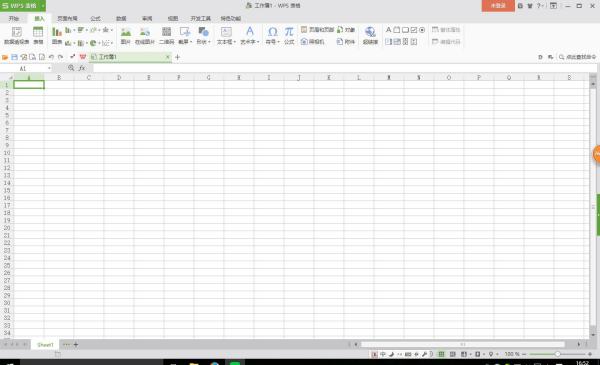Viewport: 600px width, 365px height.
Task: Switch to the 数据 (Data) tab
Action: pos(121,18)
